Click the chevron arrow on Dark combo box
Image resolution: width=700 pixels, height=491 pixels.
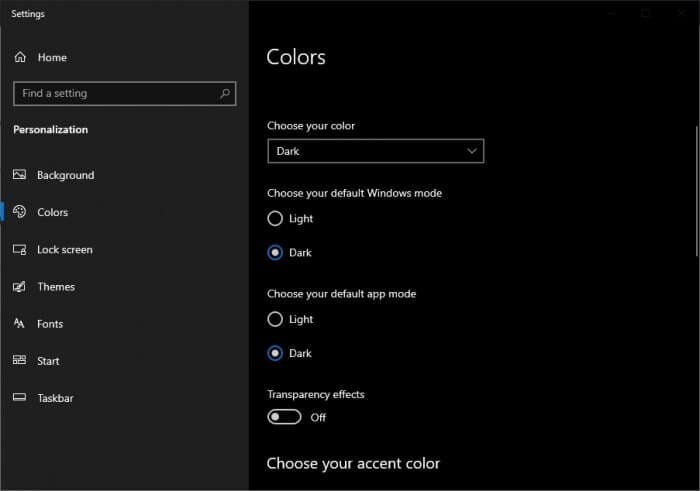[x=471, y=151]
